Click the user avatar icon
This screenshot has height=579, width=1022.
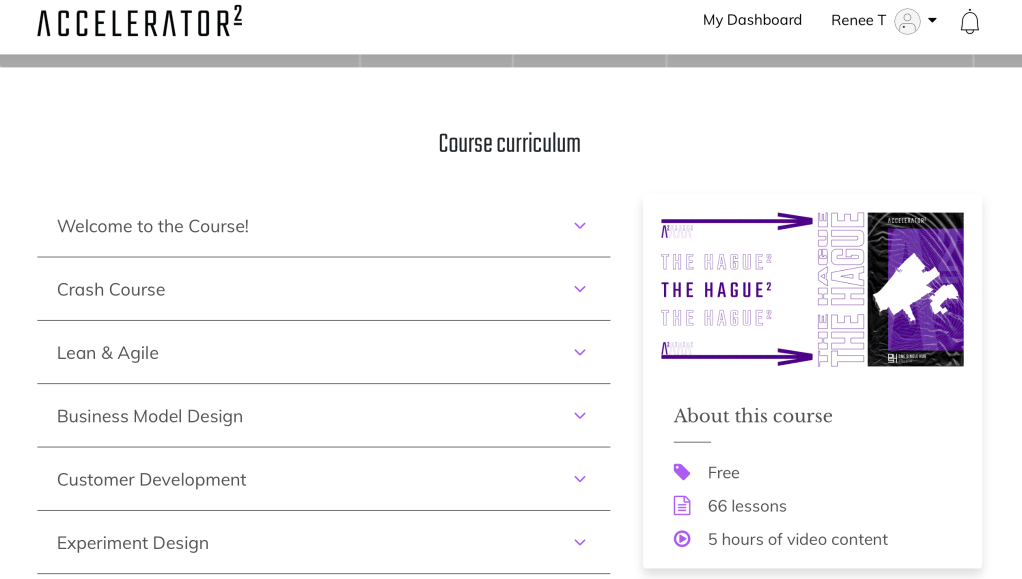tap(907, 21)
